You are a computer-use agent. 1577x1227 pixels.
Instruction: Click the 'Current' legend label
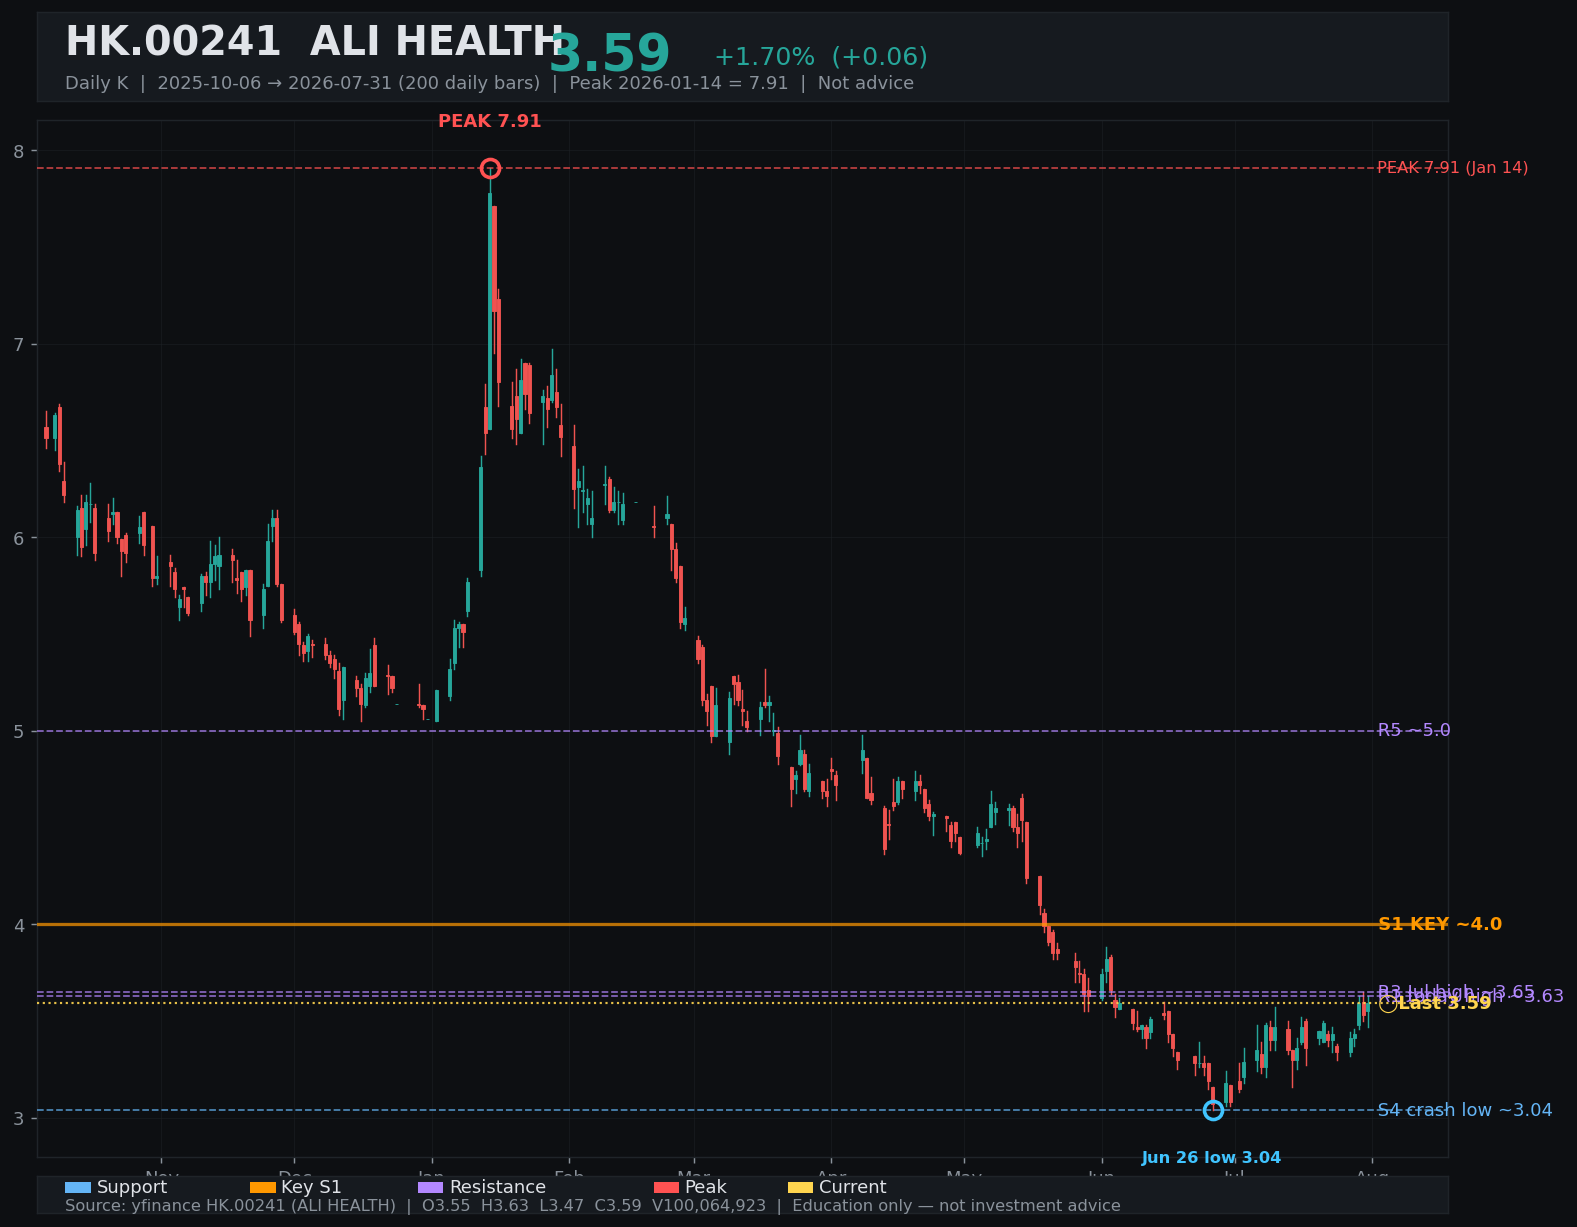853,1187
